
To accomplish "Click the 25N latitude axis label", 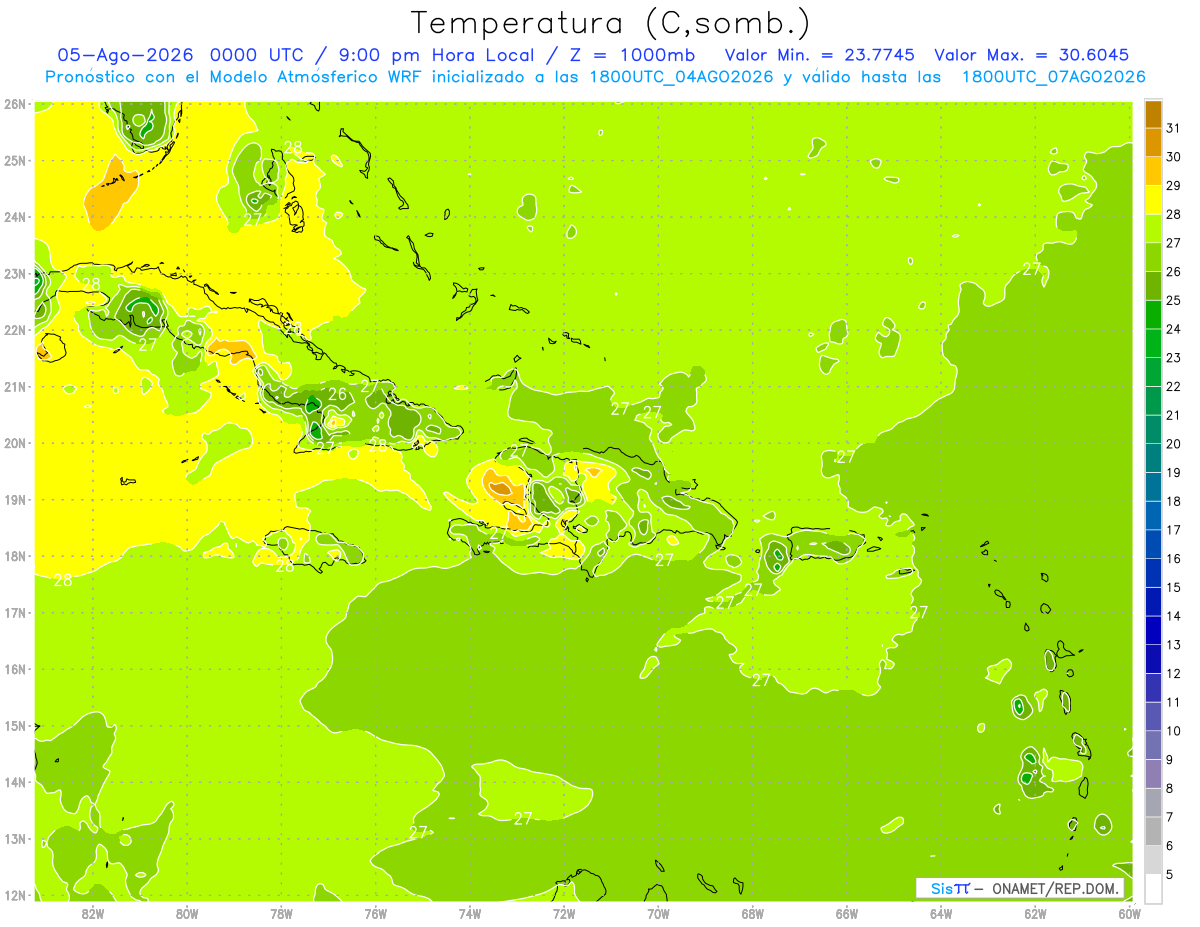I will (x=14, y=160).
